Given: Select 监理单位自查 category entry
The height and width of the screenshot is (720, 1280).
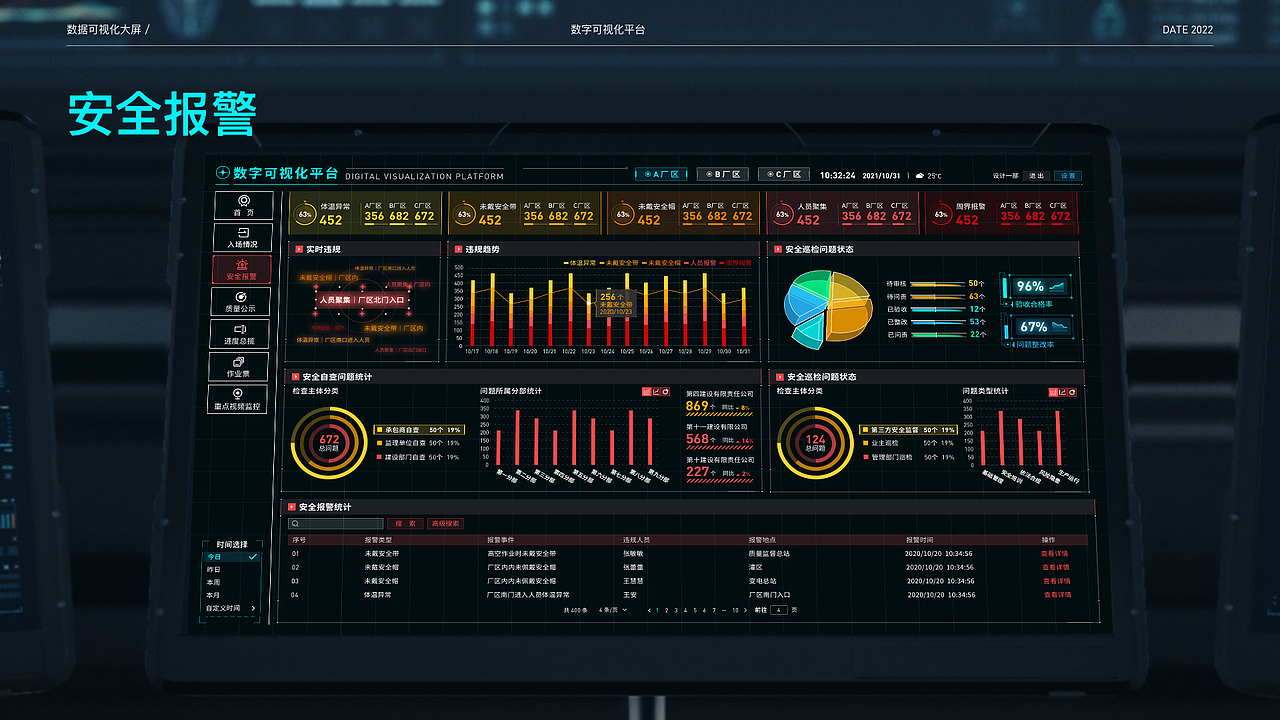Looking at the screenshot, I should coord(418,443).
